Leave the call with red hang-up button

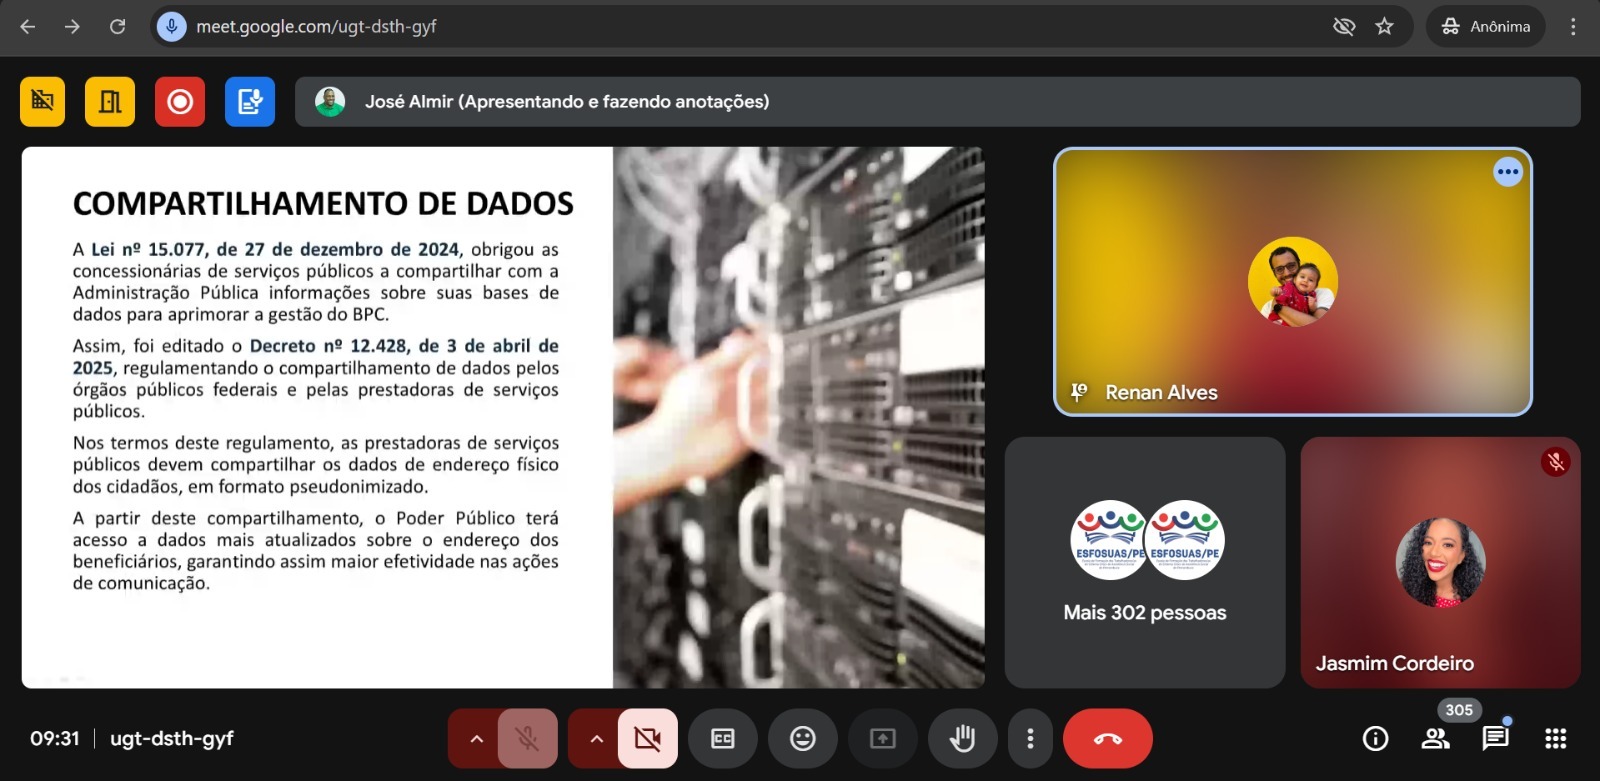click(1107, 739)
